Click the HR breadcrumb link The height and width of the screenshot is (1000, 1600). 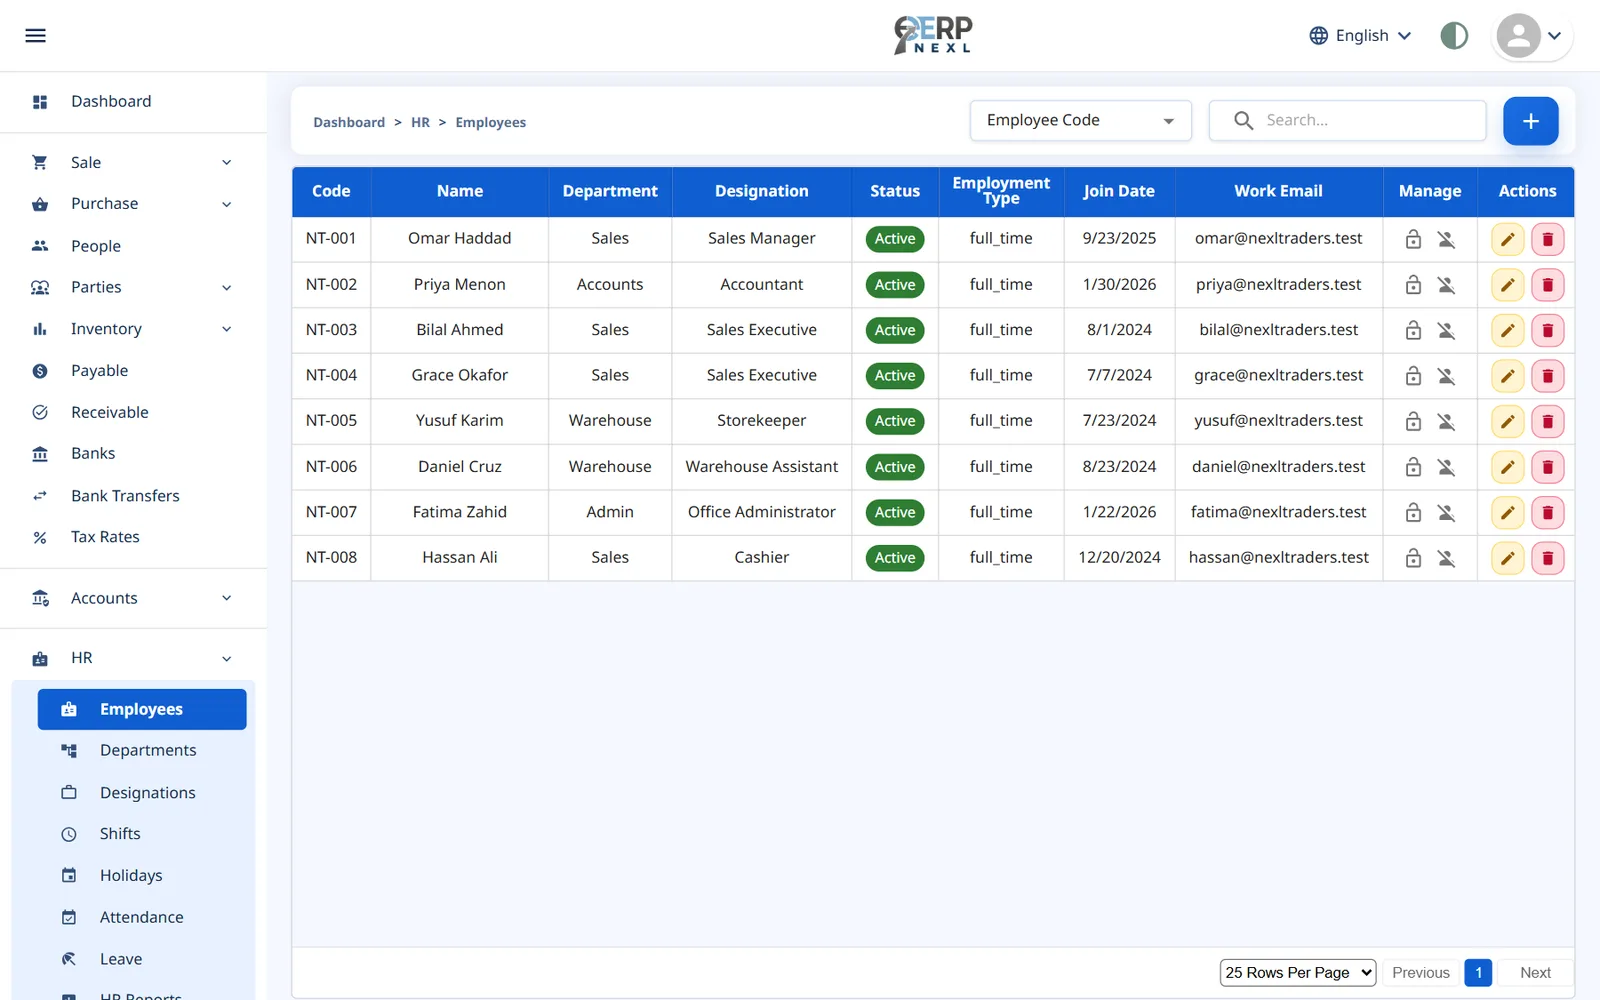[420, 122]
